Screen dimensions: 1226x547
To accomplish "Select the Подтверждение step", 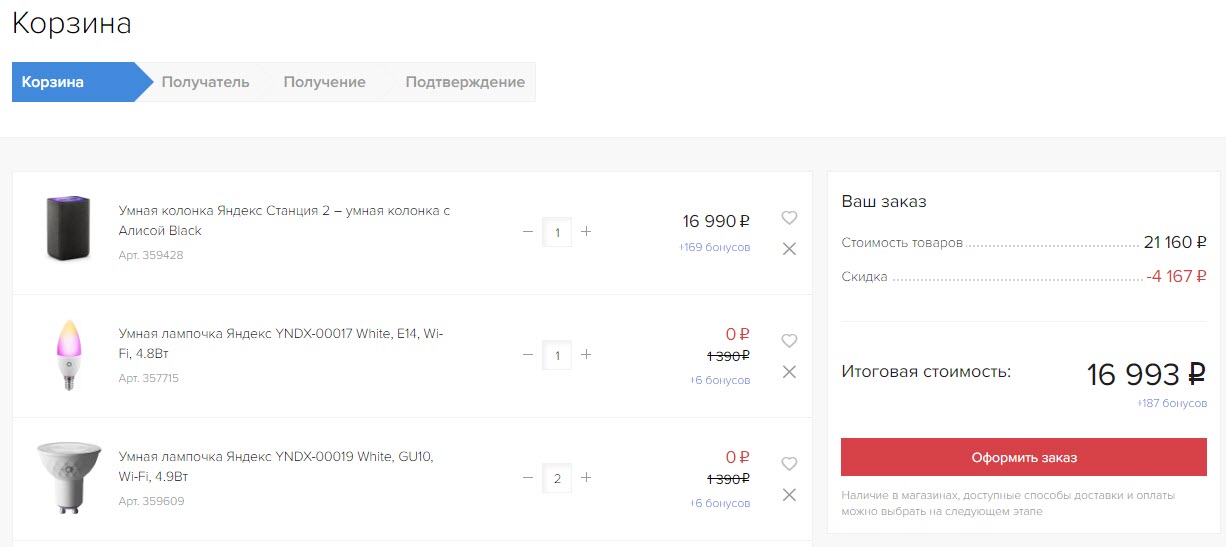I will [464, 82].
